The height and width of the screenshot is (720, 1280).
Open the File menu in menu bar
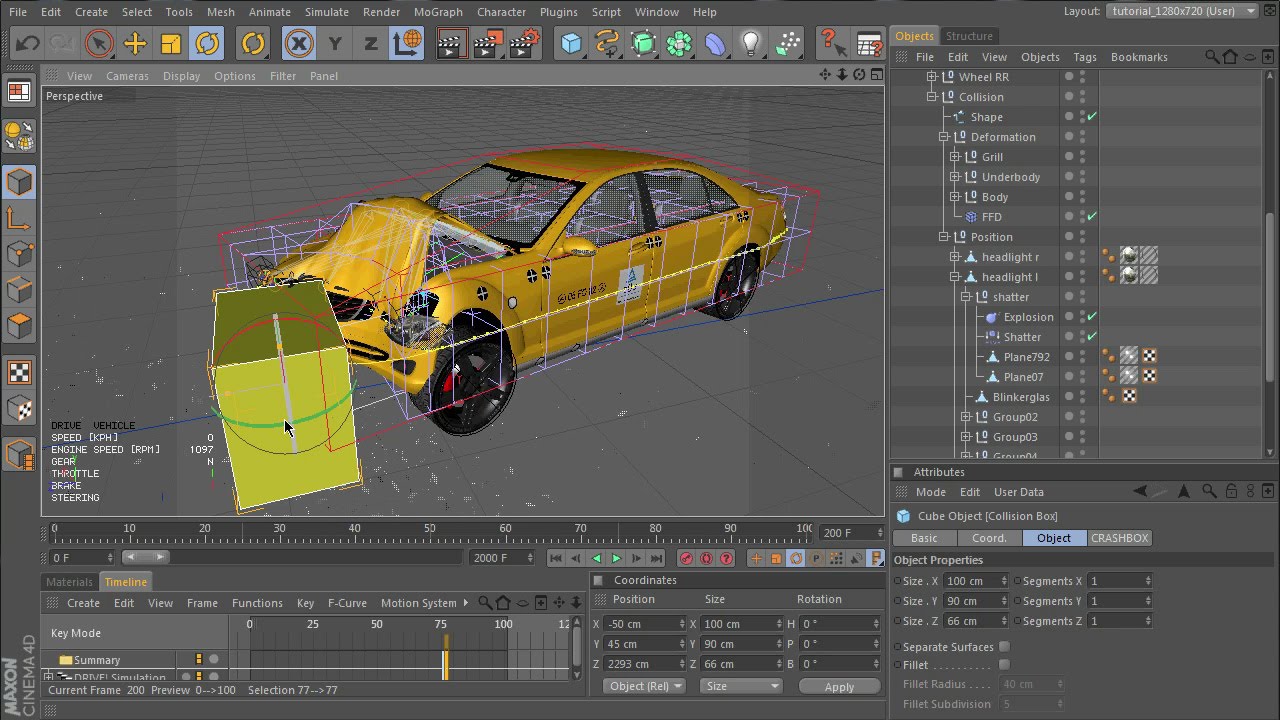[x=20, y=12]
